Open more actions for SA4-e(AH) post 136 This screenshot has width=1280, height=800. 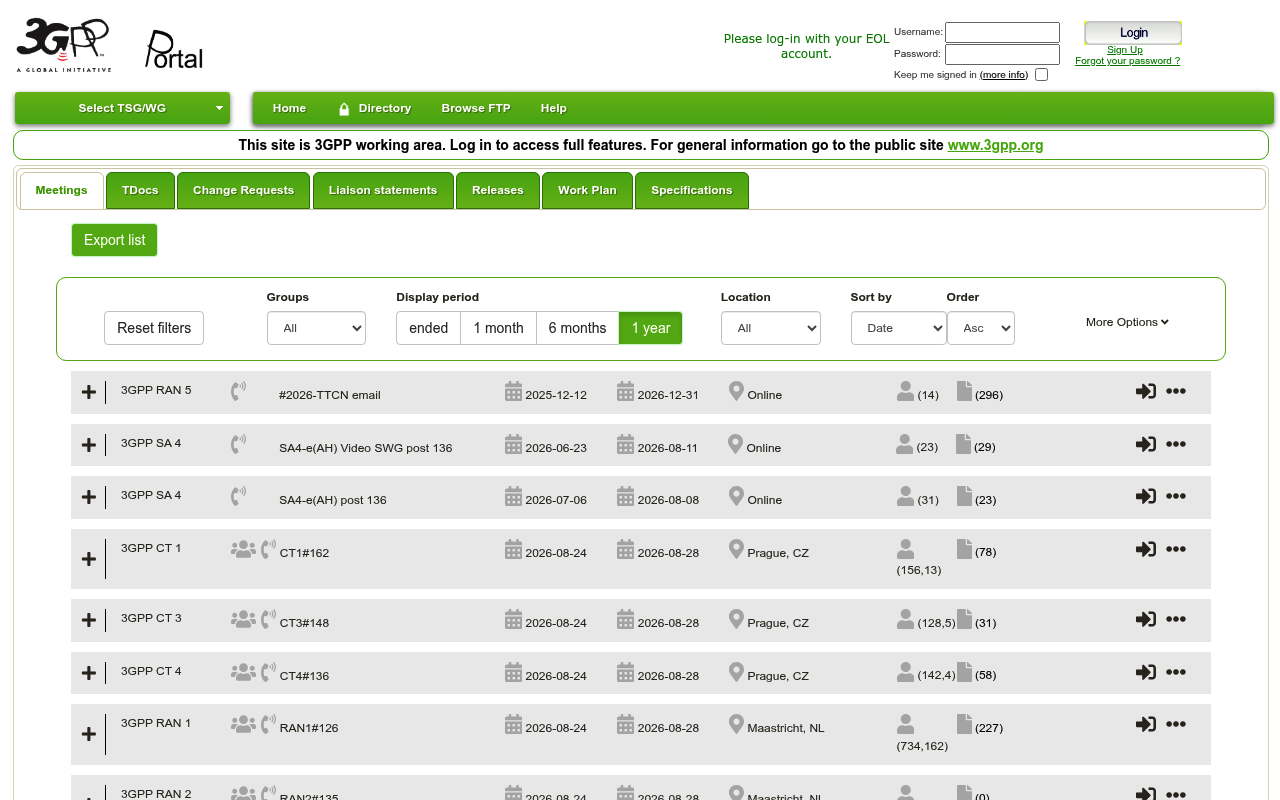[1176, 496]
